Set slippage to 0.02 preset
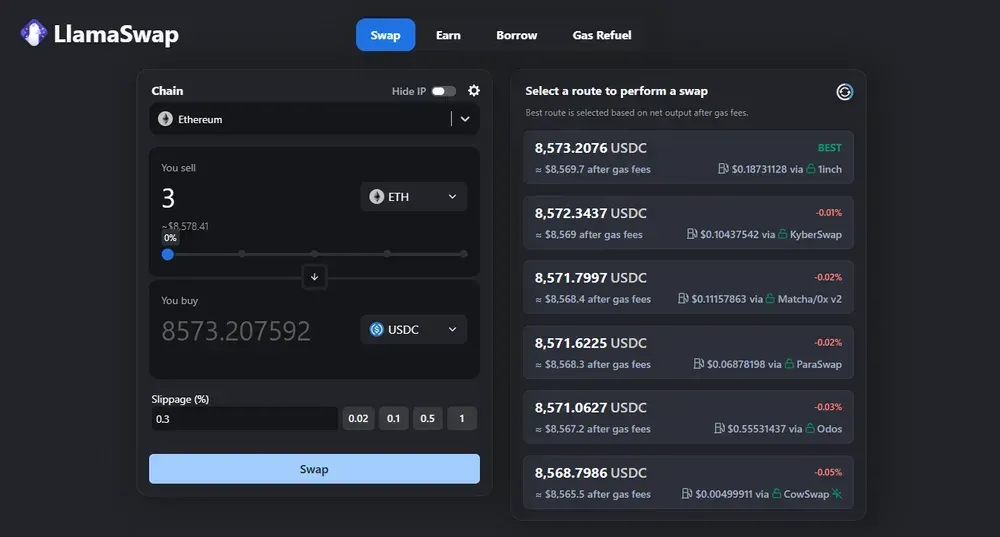The image size is (1000, 537). tap(358, 418)
